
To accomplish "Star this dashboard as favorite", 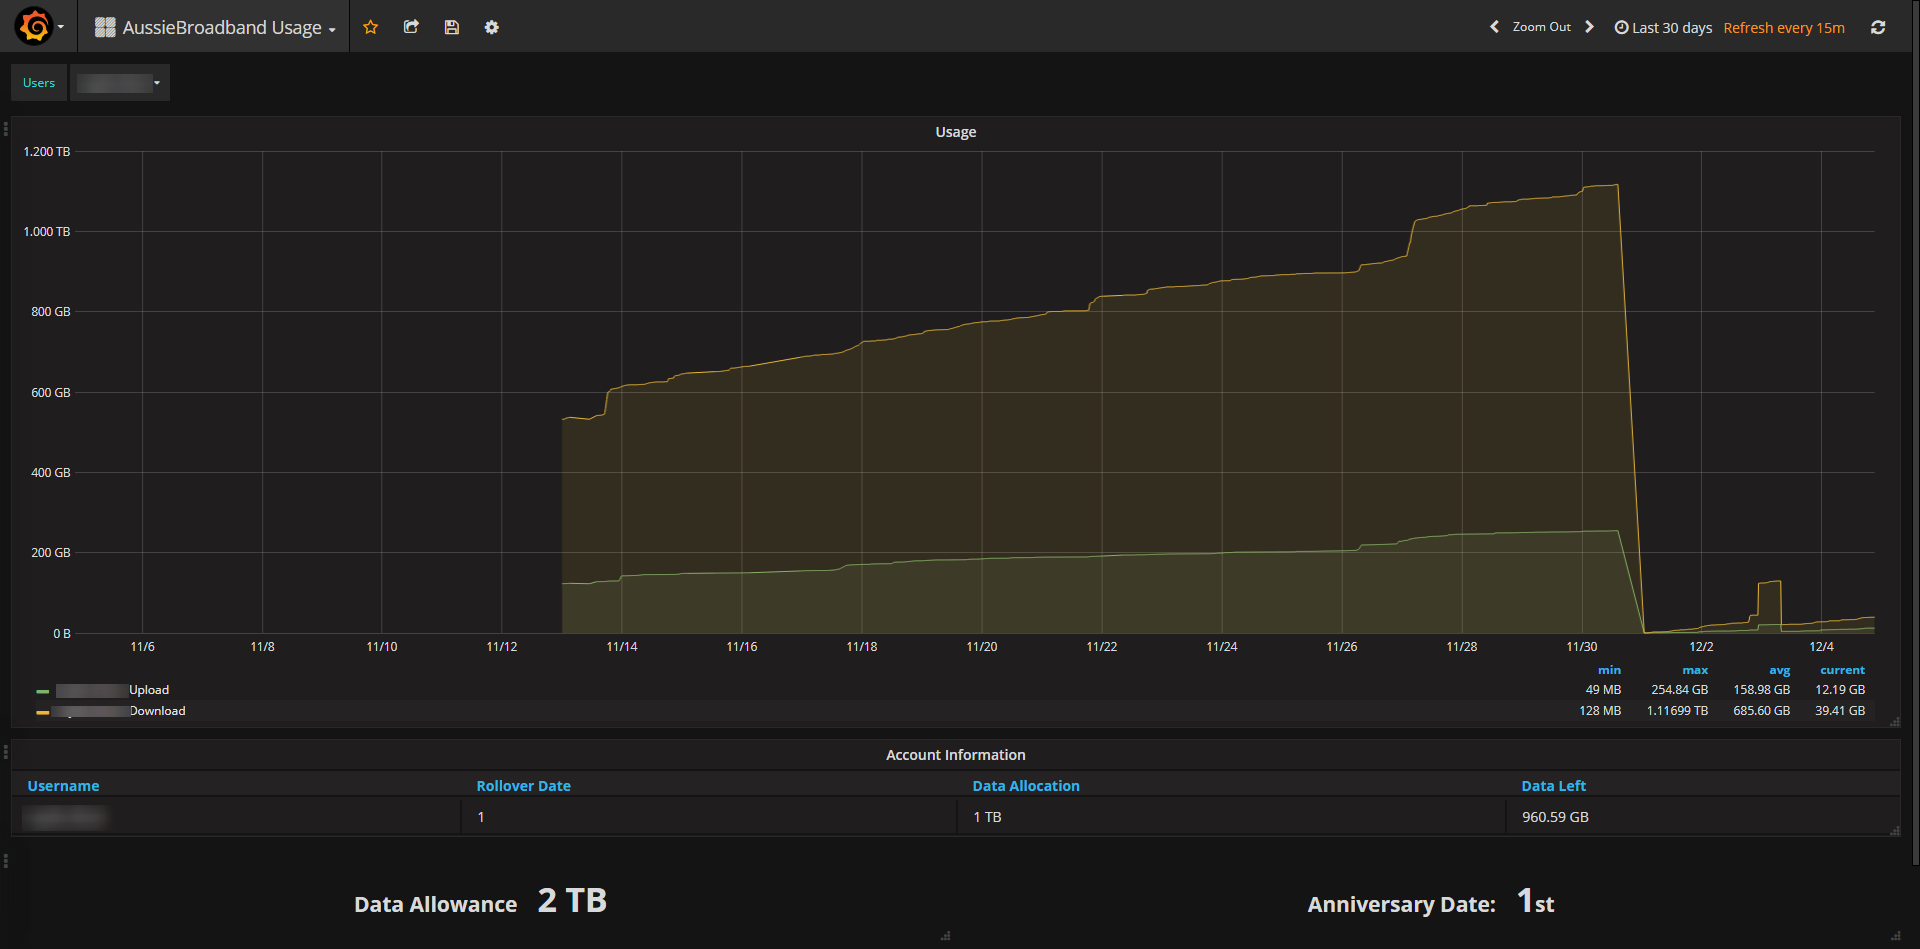I will pos(371,27).
